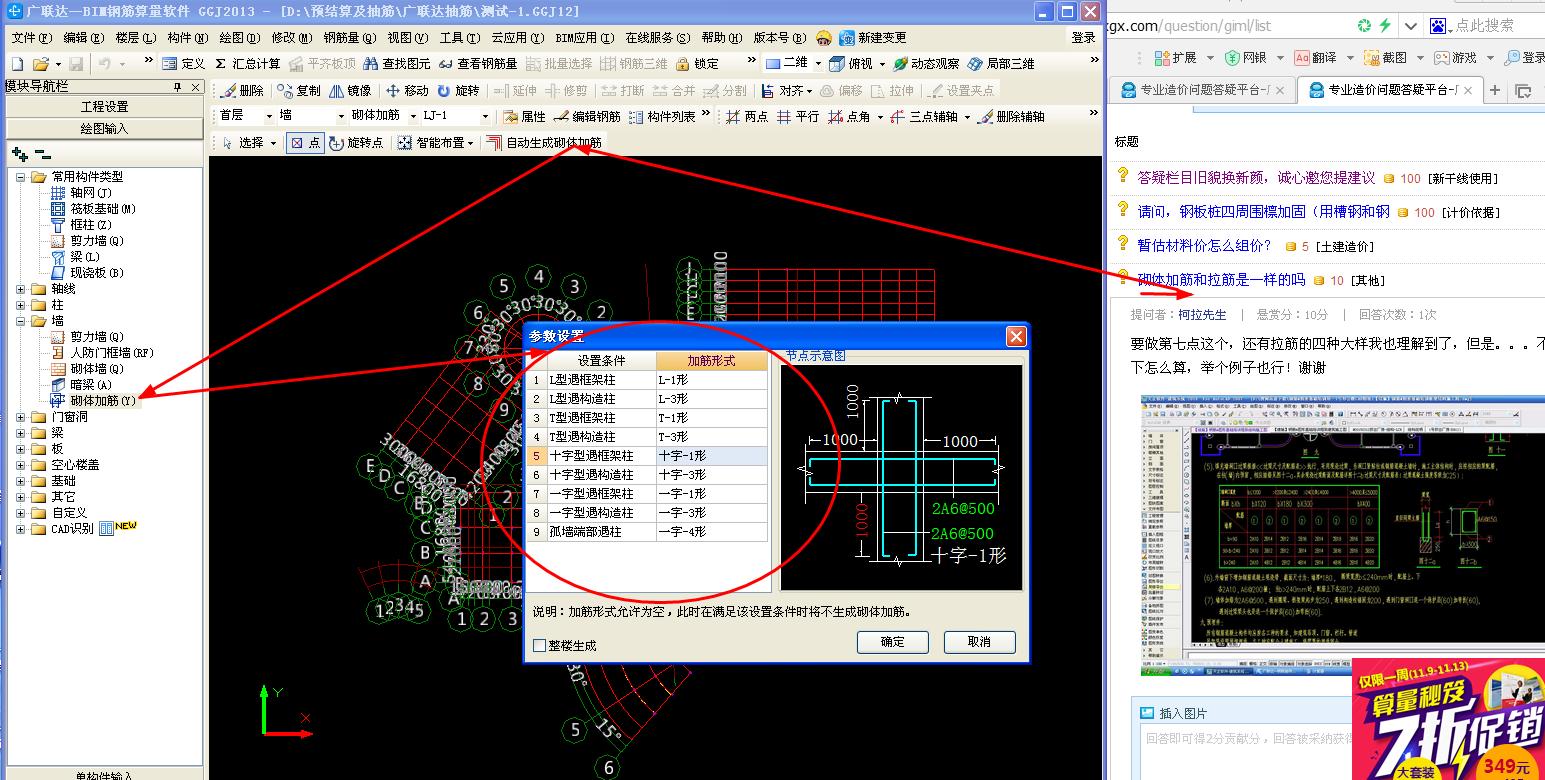Start 动态观察 dynamic observation tool

pos(925,63)
